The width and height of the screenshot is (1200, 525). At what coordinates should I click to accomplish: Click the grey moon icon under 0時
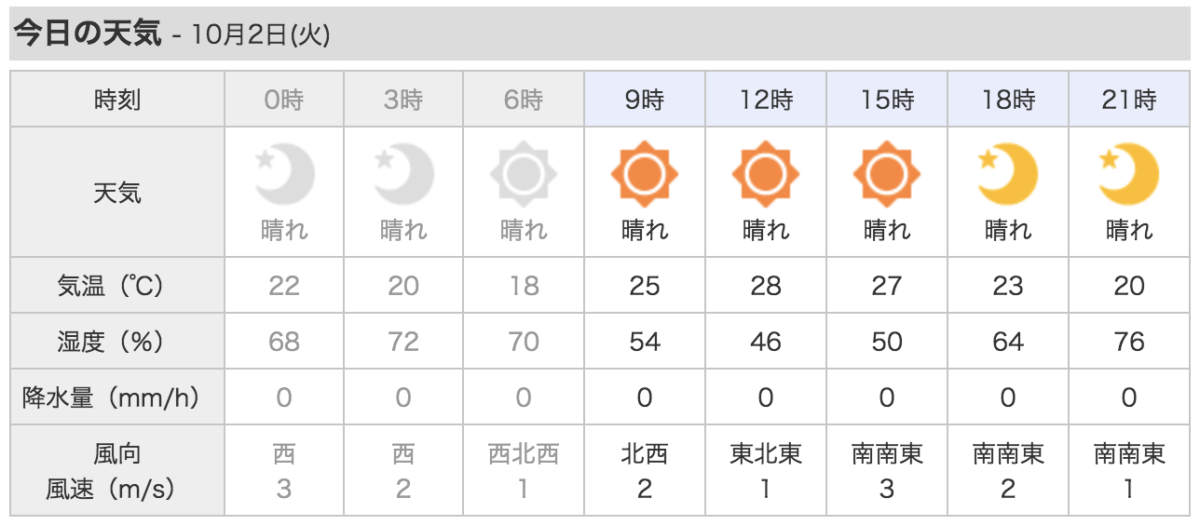coord(286,175)
